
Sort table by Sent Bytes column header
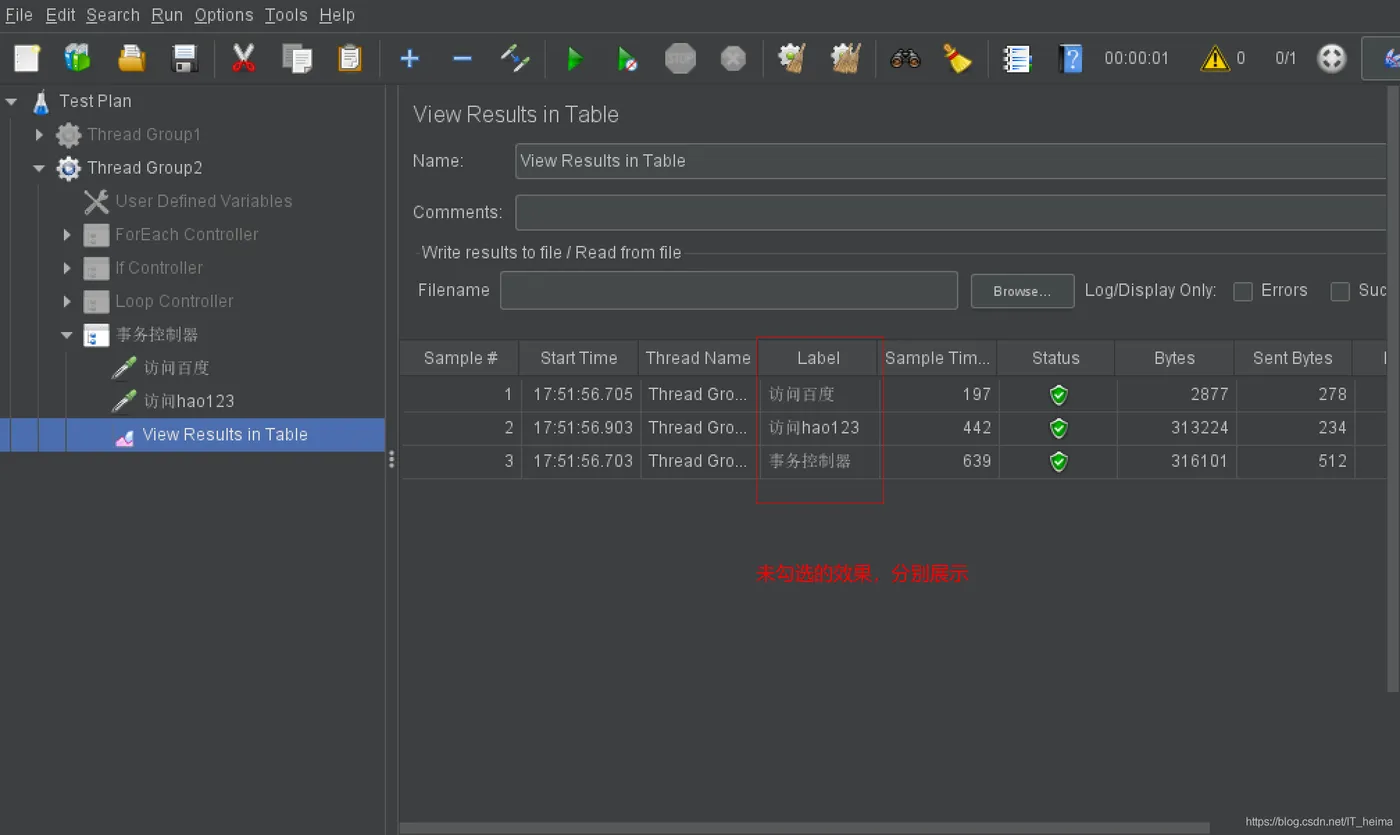(1293, 358)
